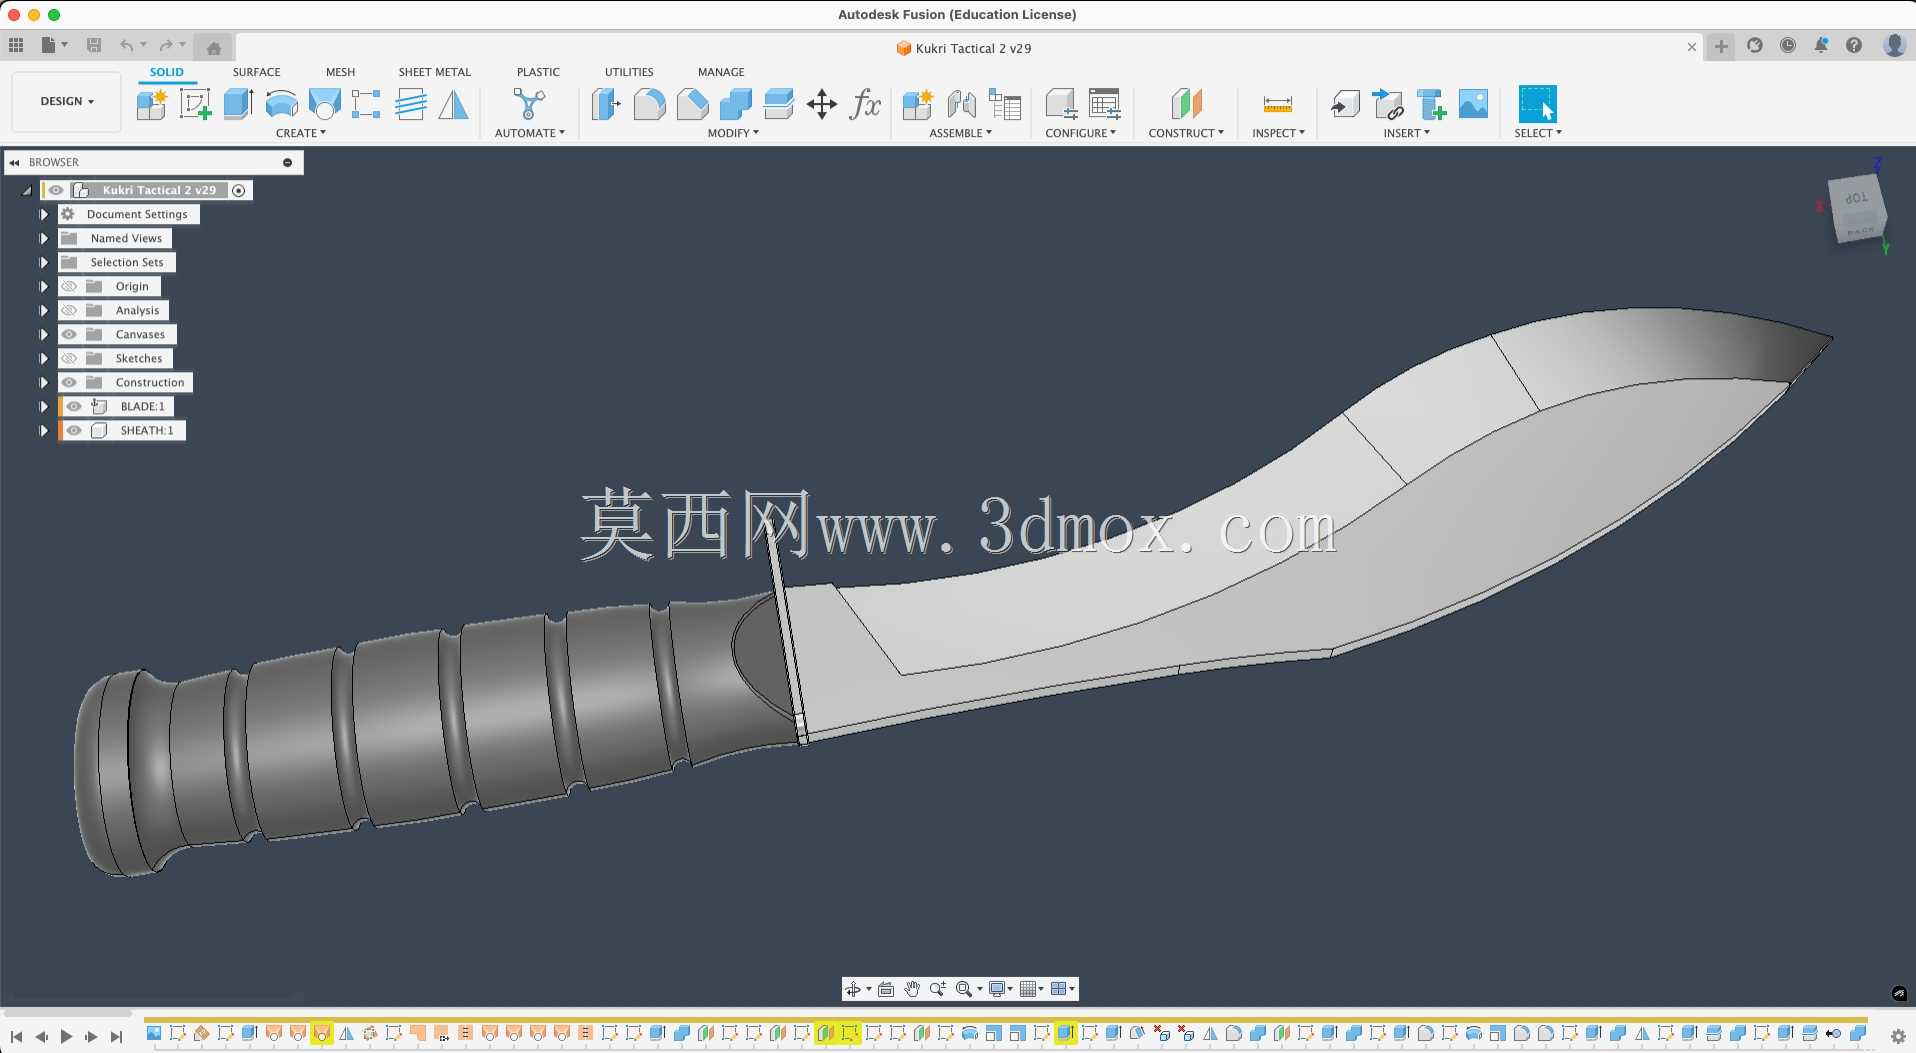This screenshot has height=1053, width=1916.
Task: Open Change Parameters fx tool
Action: point(865,104)
